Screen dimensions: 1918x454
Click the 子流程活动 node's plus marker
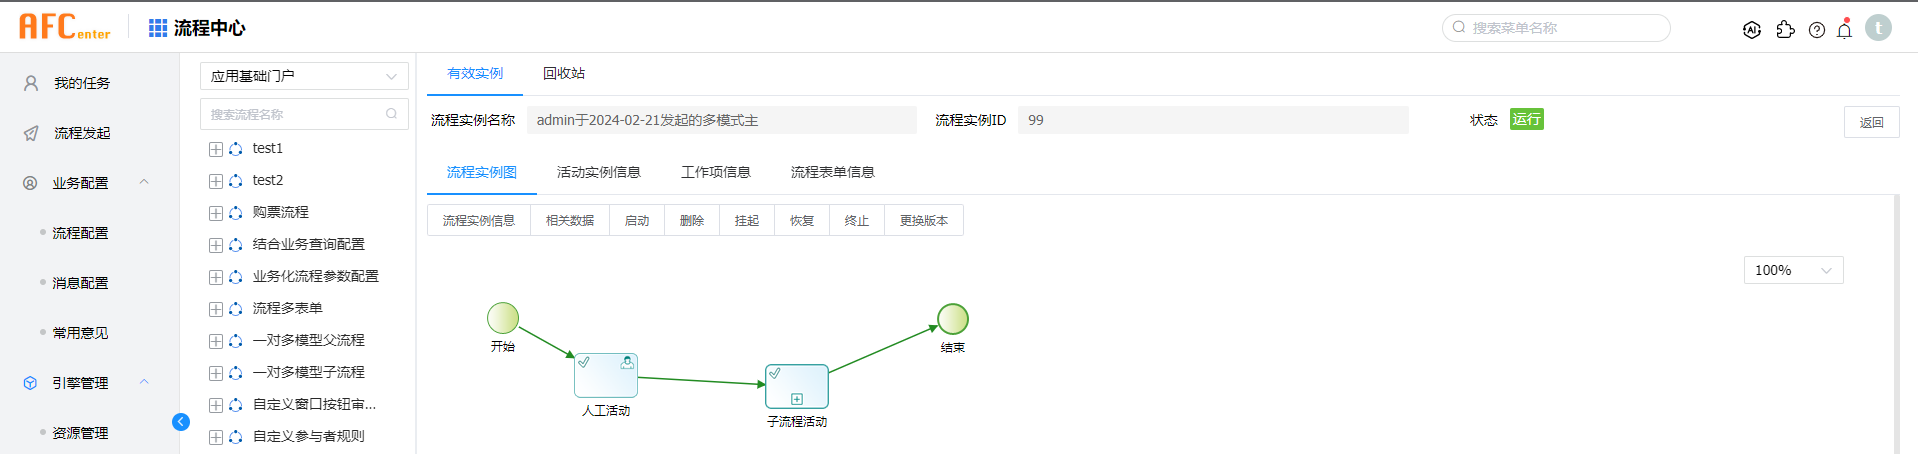(x=797, y=399)
